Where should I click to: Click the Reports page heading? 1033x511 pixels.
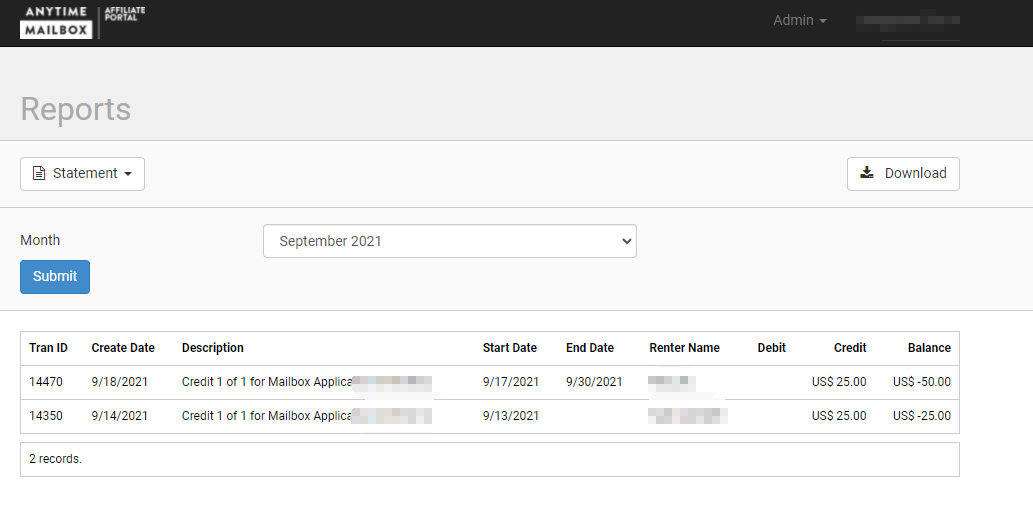click(x=76, y=109)
